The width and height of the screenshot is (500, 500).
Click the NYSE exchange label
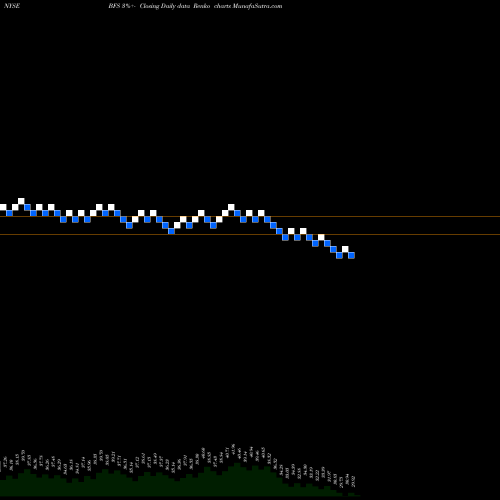(12, 6)
